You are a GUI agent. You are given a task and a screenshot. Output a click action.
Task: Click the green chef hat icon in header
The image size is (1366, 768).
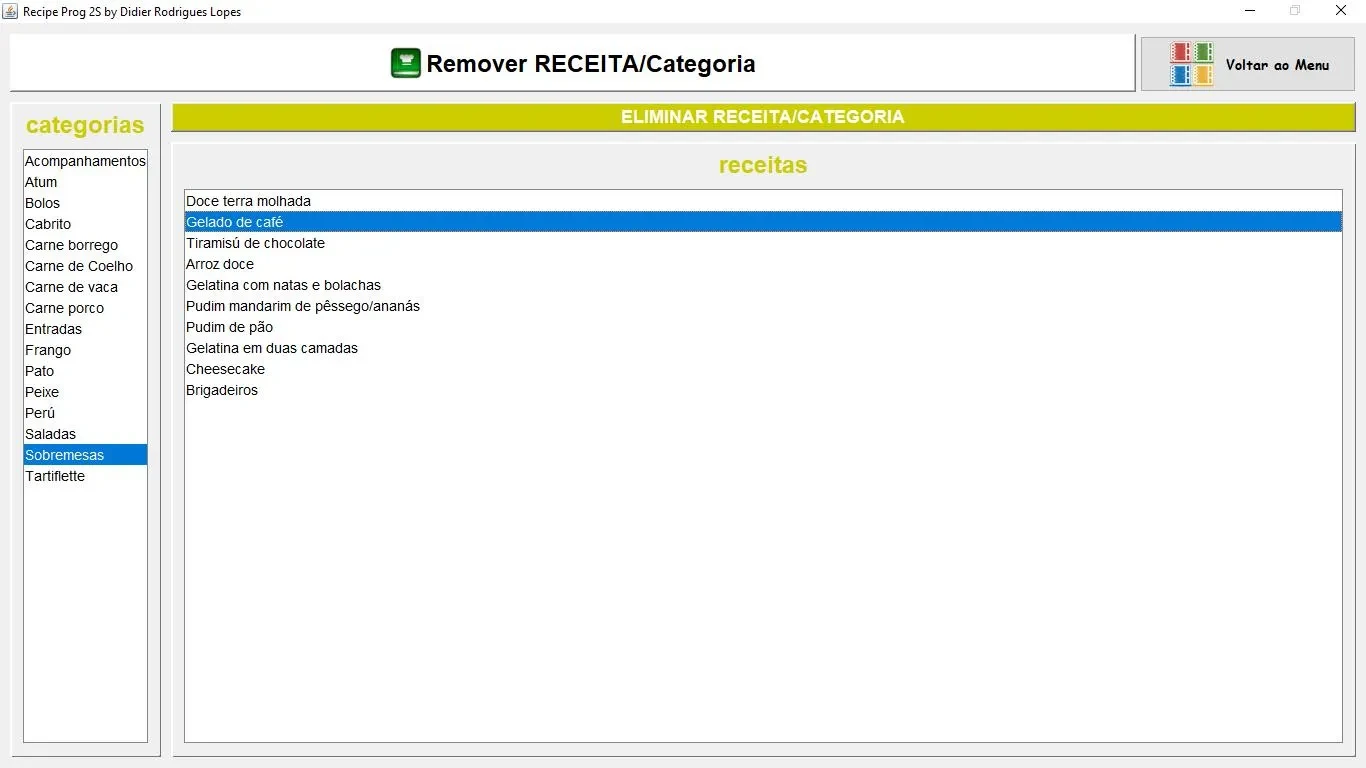(x=405, y=64)
